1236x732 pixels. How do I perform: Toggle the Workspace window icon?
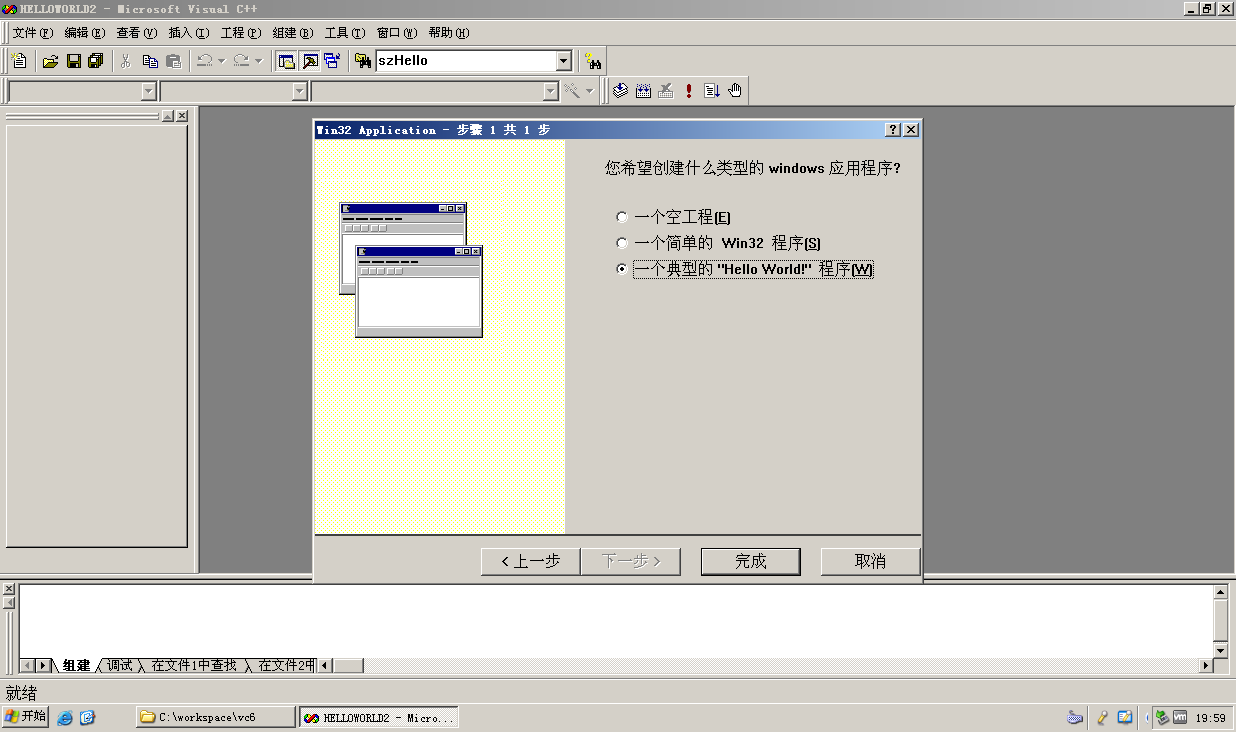(x=287, y=61)
